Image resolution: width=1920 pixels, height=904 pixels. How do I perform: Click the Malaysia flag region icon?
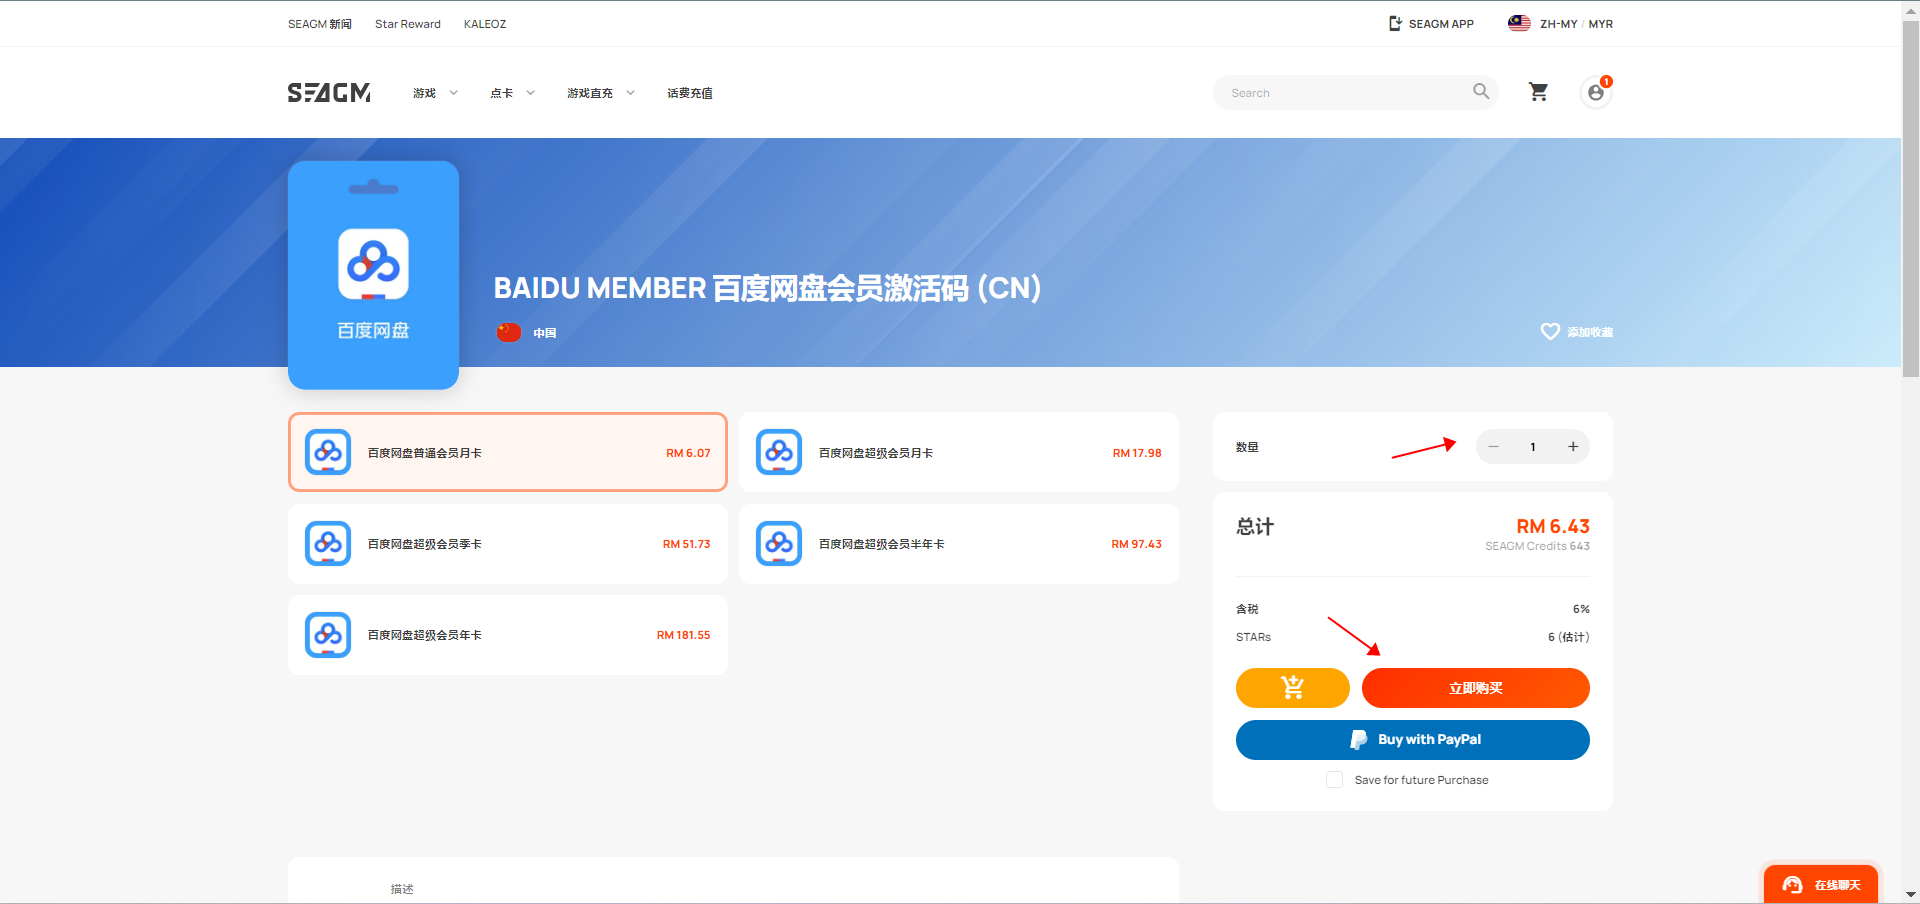[1519, 23]
